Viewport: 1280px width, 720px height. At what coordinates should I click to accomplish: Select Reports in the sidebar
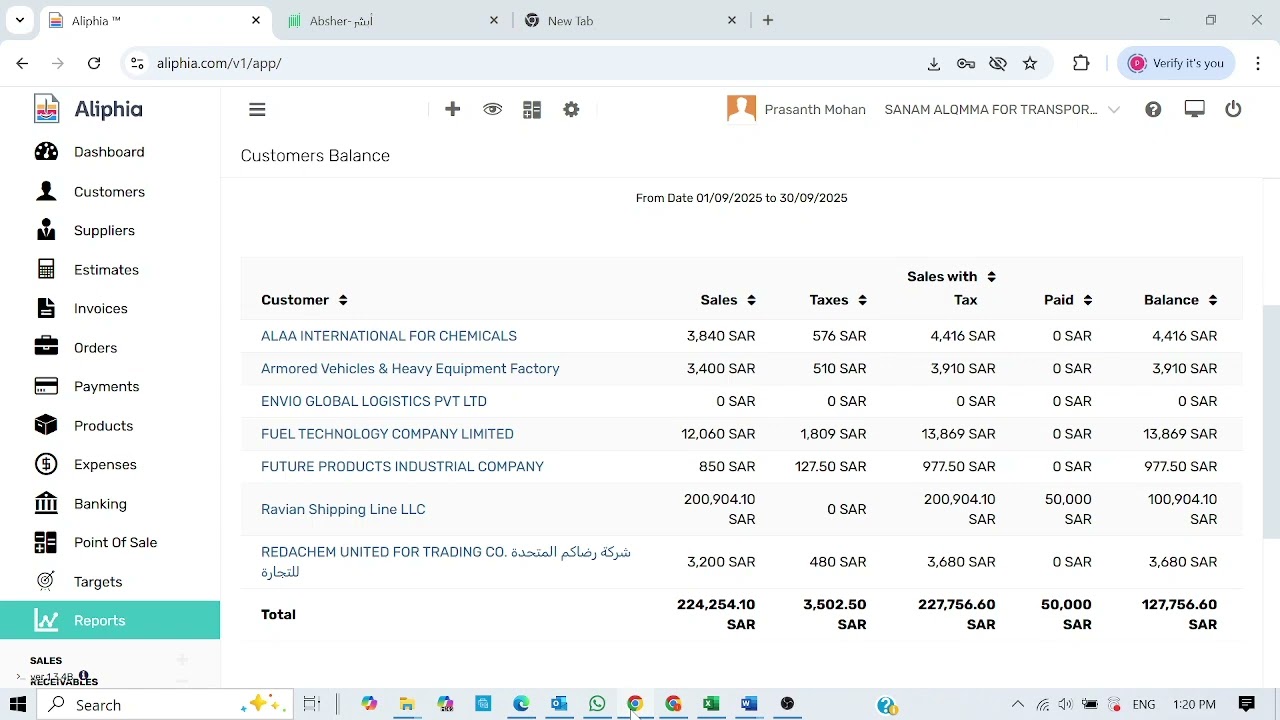click(x=110, y=620)
